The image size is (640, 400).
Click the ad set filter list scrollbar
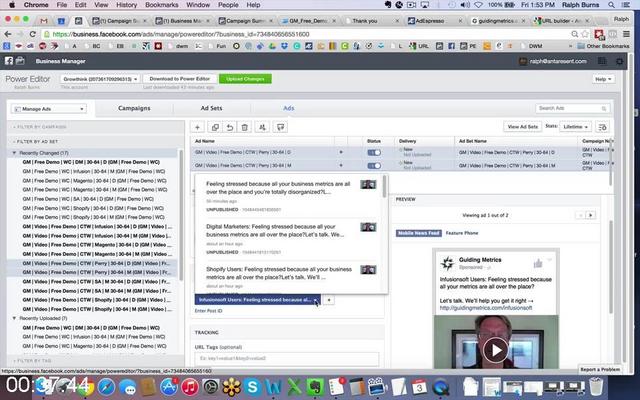(181, 216)
